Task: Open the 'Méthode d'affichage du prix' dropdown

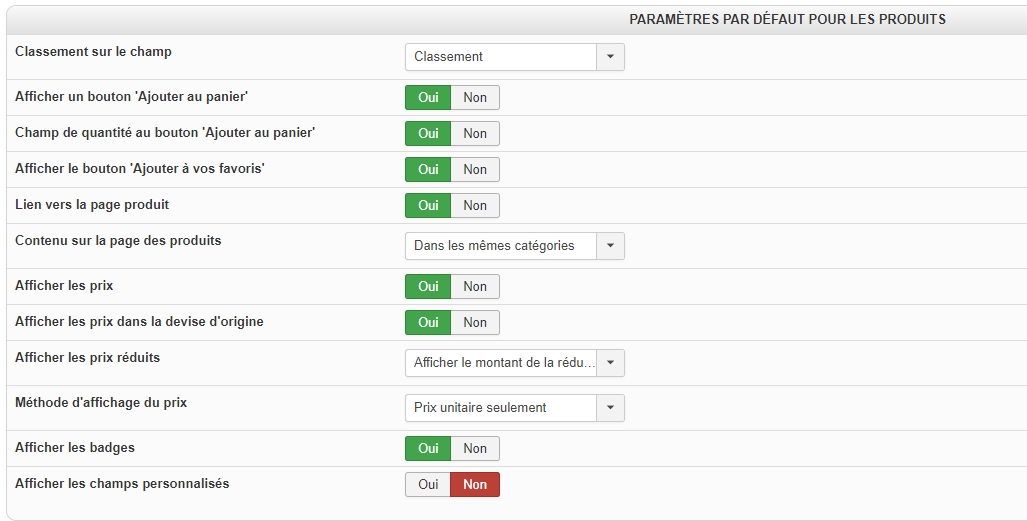Action: (x=610, y=408)
